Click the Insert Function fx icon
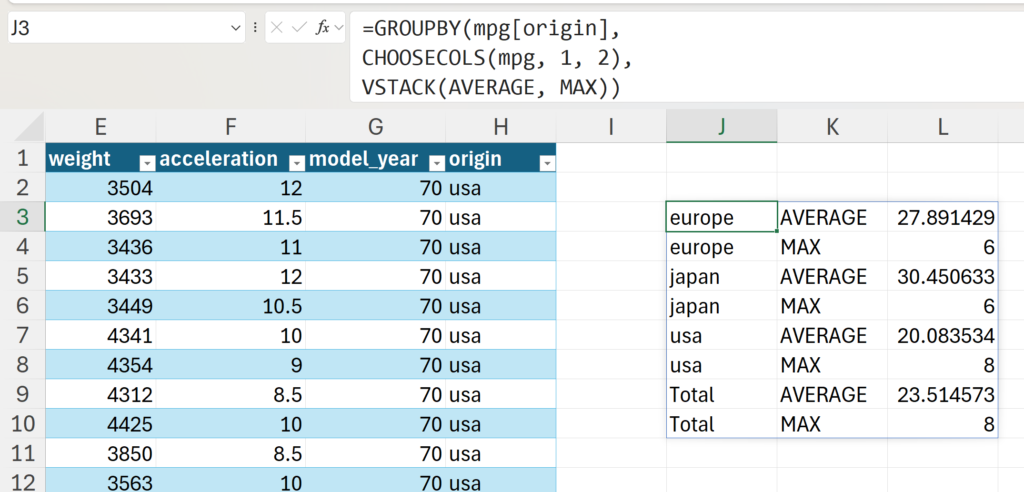 [x=324, y=28]
